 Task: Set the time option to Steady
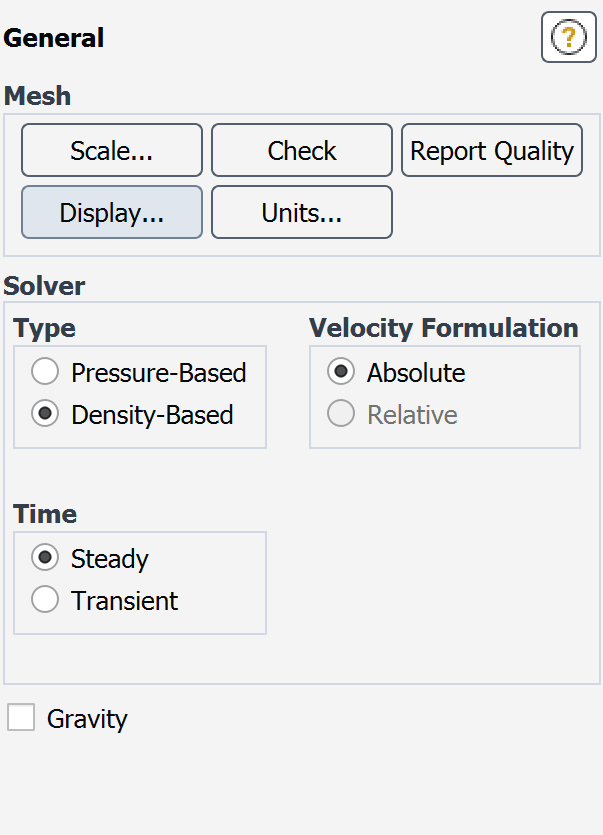[x=45, y=558]
